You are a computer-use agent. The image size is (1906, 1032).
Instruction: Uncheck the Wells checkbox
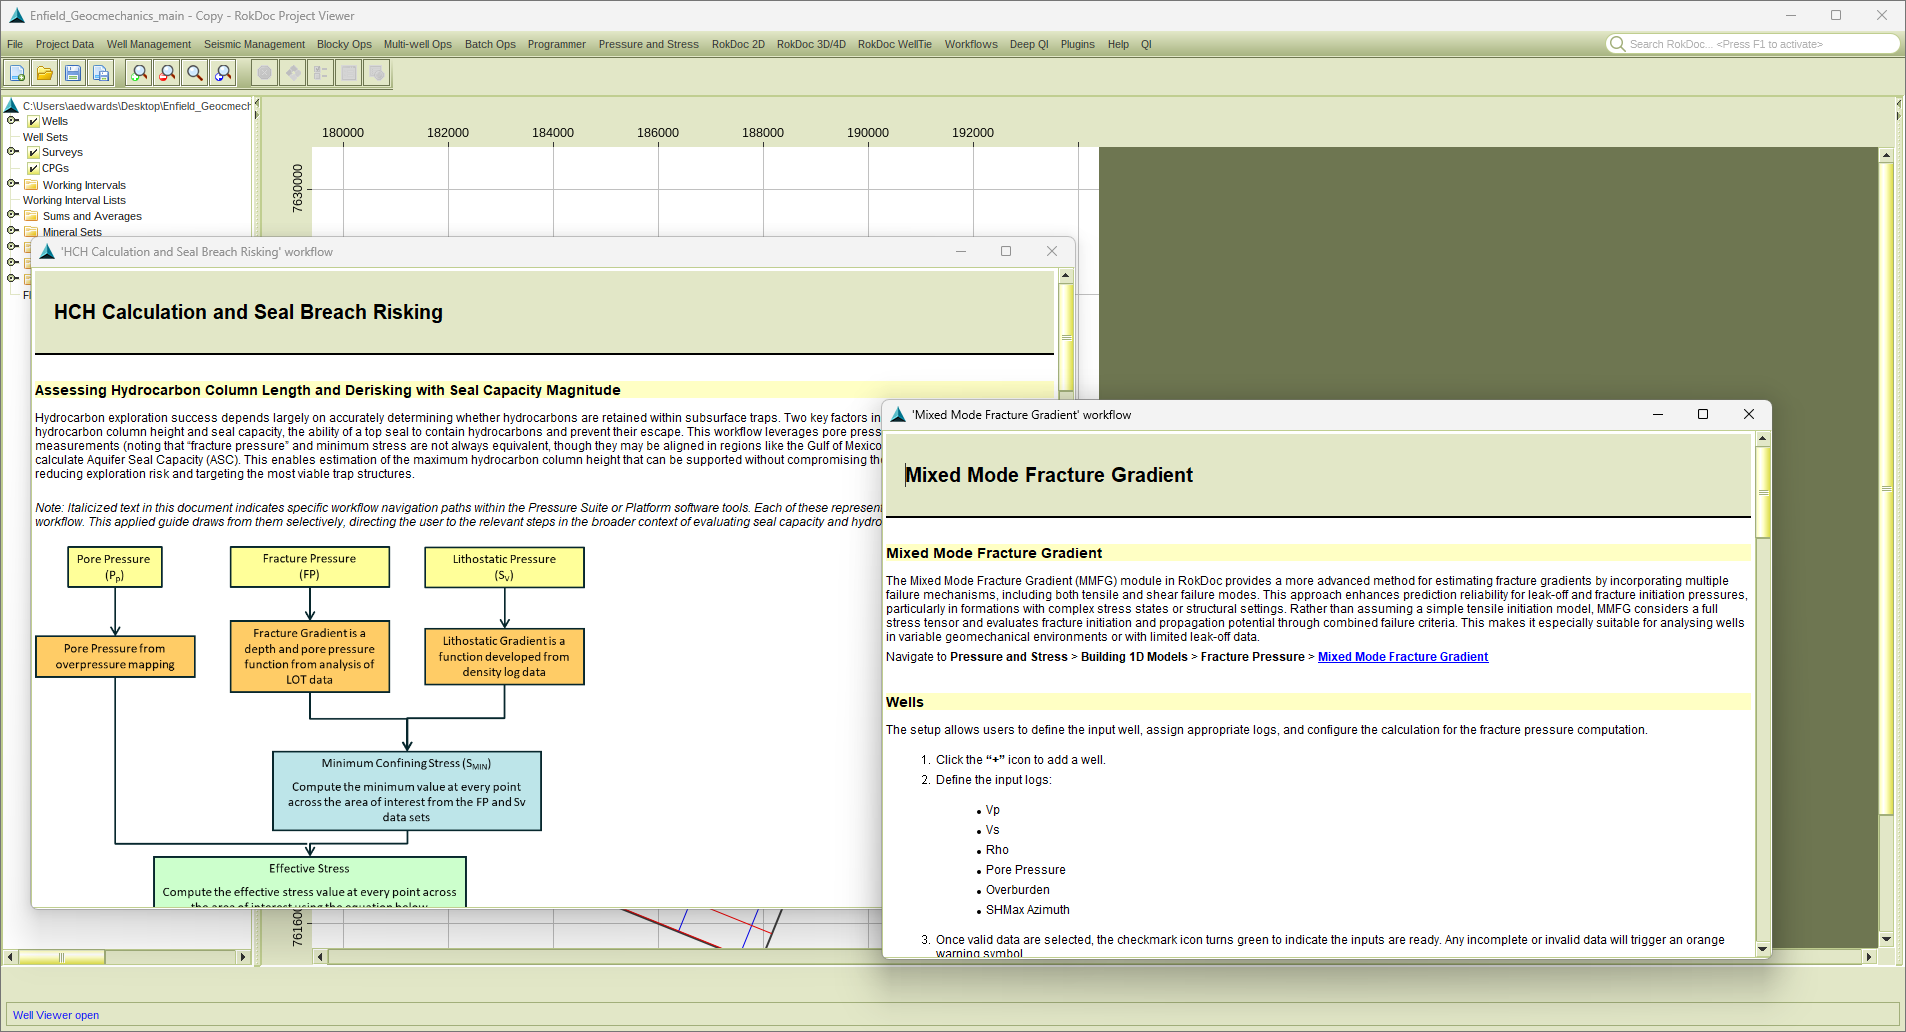[x=33, y=122]
